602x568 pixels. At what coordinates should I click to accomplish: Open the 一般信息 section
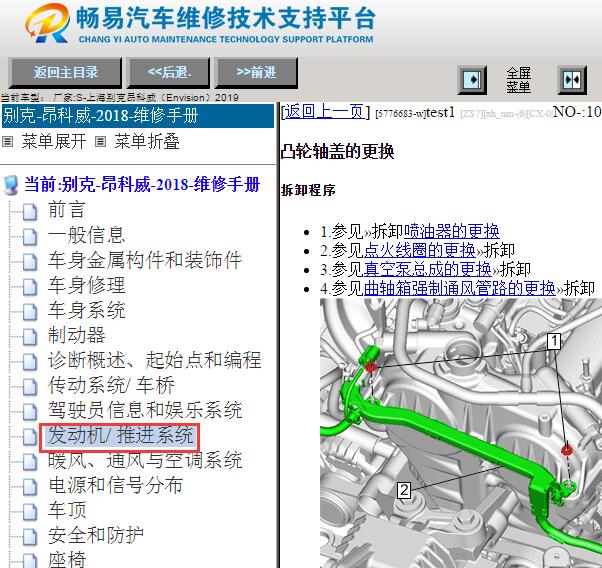click(x=86, y=235)
